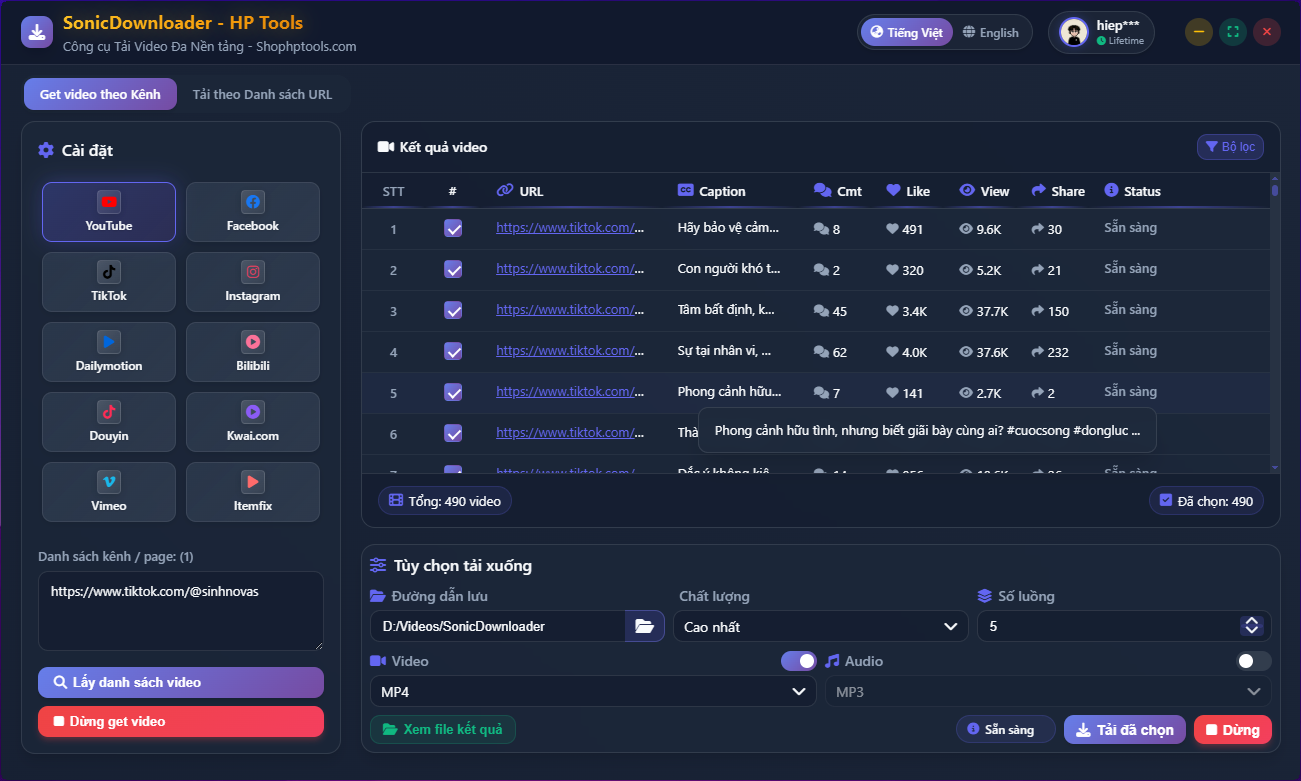This screenshot has width=1301, height=781.
Task: Click the SonicDownloader app logo icon
Action: (37, 32)
